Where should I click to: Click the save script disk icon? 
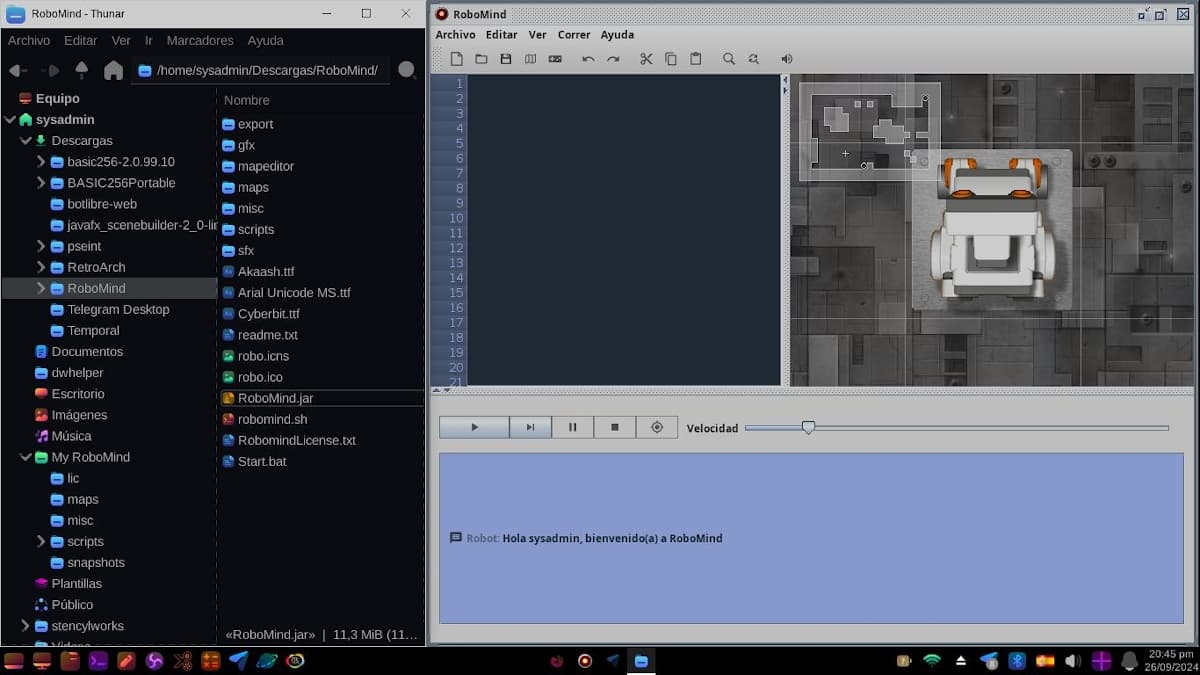pyautogui.click(x=506, y=59)
